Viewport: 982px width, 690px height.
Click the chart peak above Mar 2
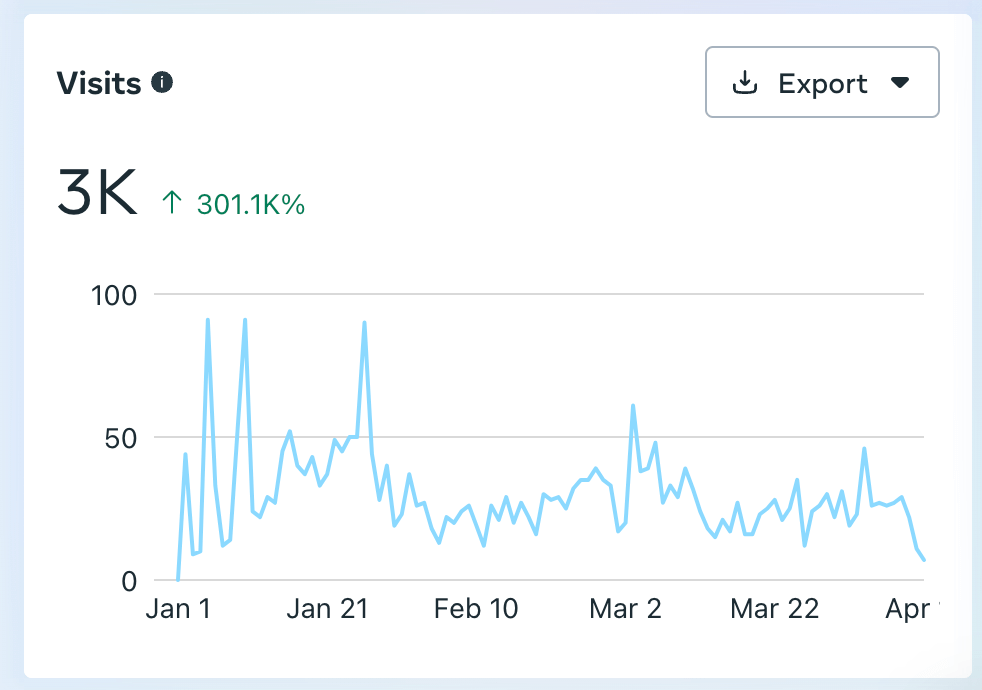pos(633,406)
